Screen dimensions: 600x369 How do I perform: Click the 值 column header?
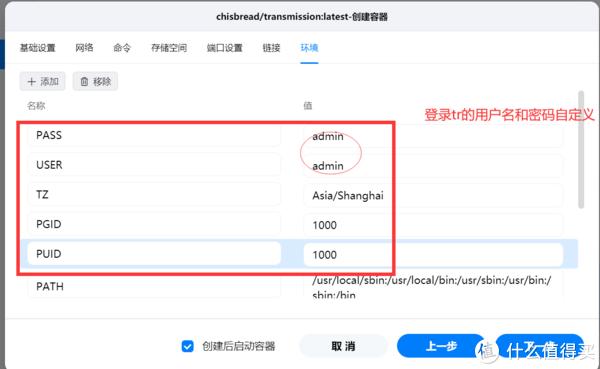point(308,106)
